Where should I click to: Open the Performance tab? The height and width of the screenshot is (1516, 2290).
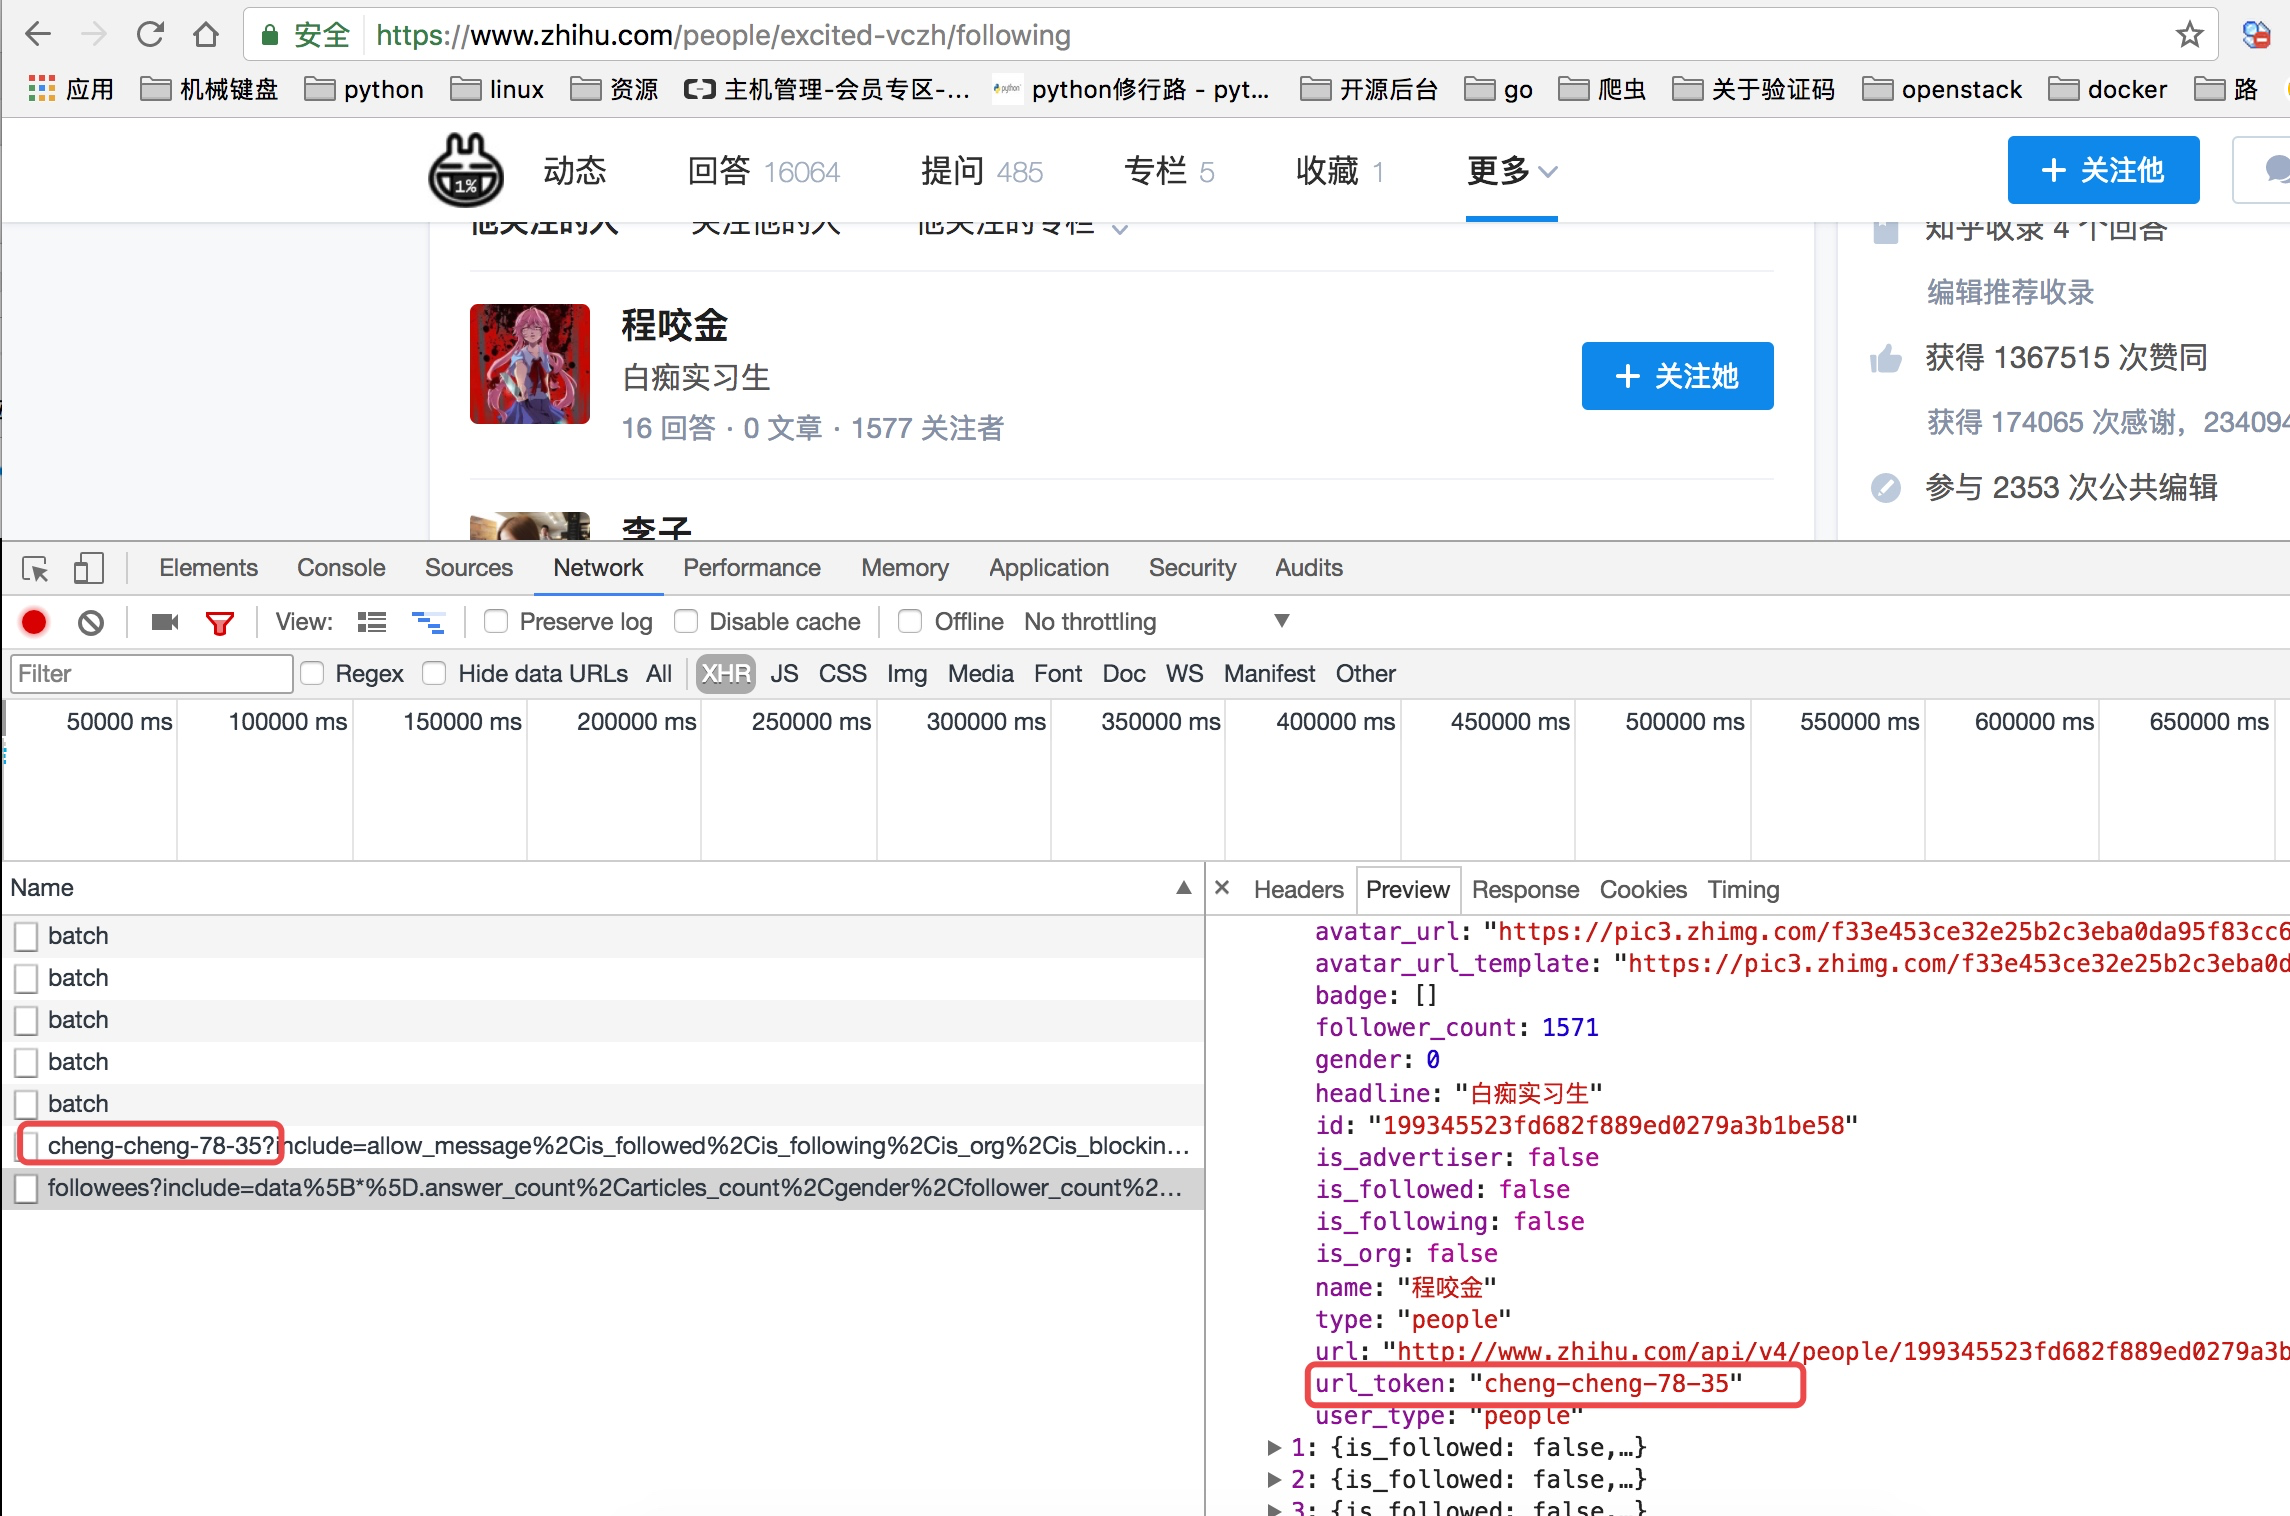(x=751, y=567)
